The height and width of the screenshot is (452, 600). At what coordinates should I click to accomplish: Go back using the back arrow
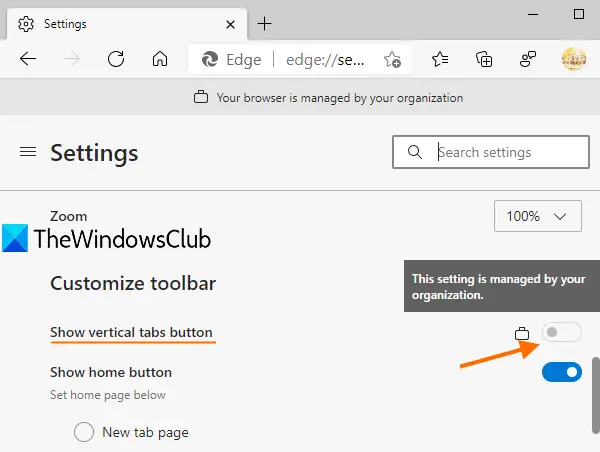[x=28, y=59]
